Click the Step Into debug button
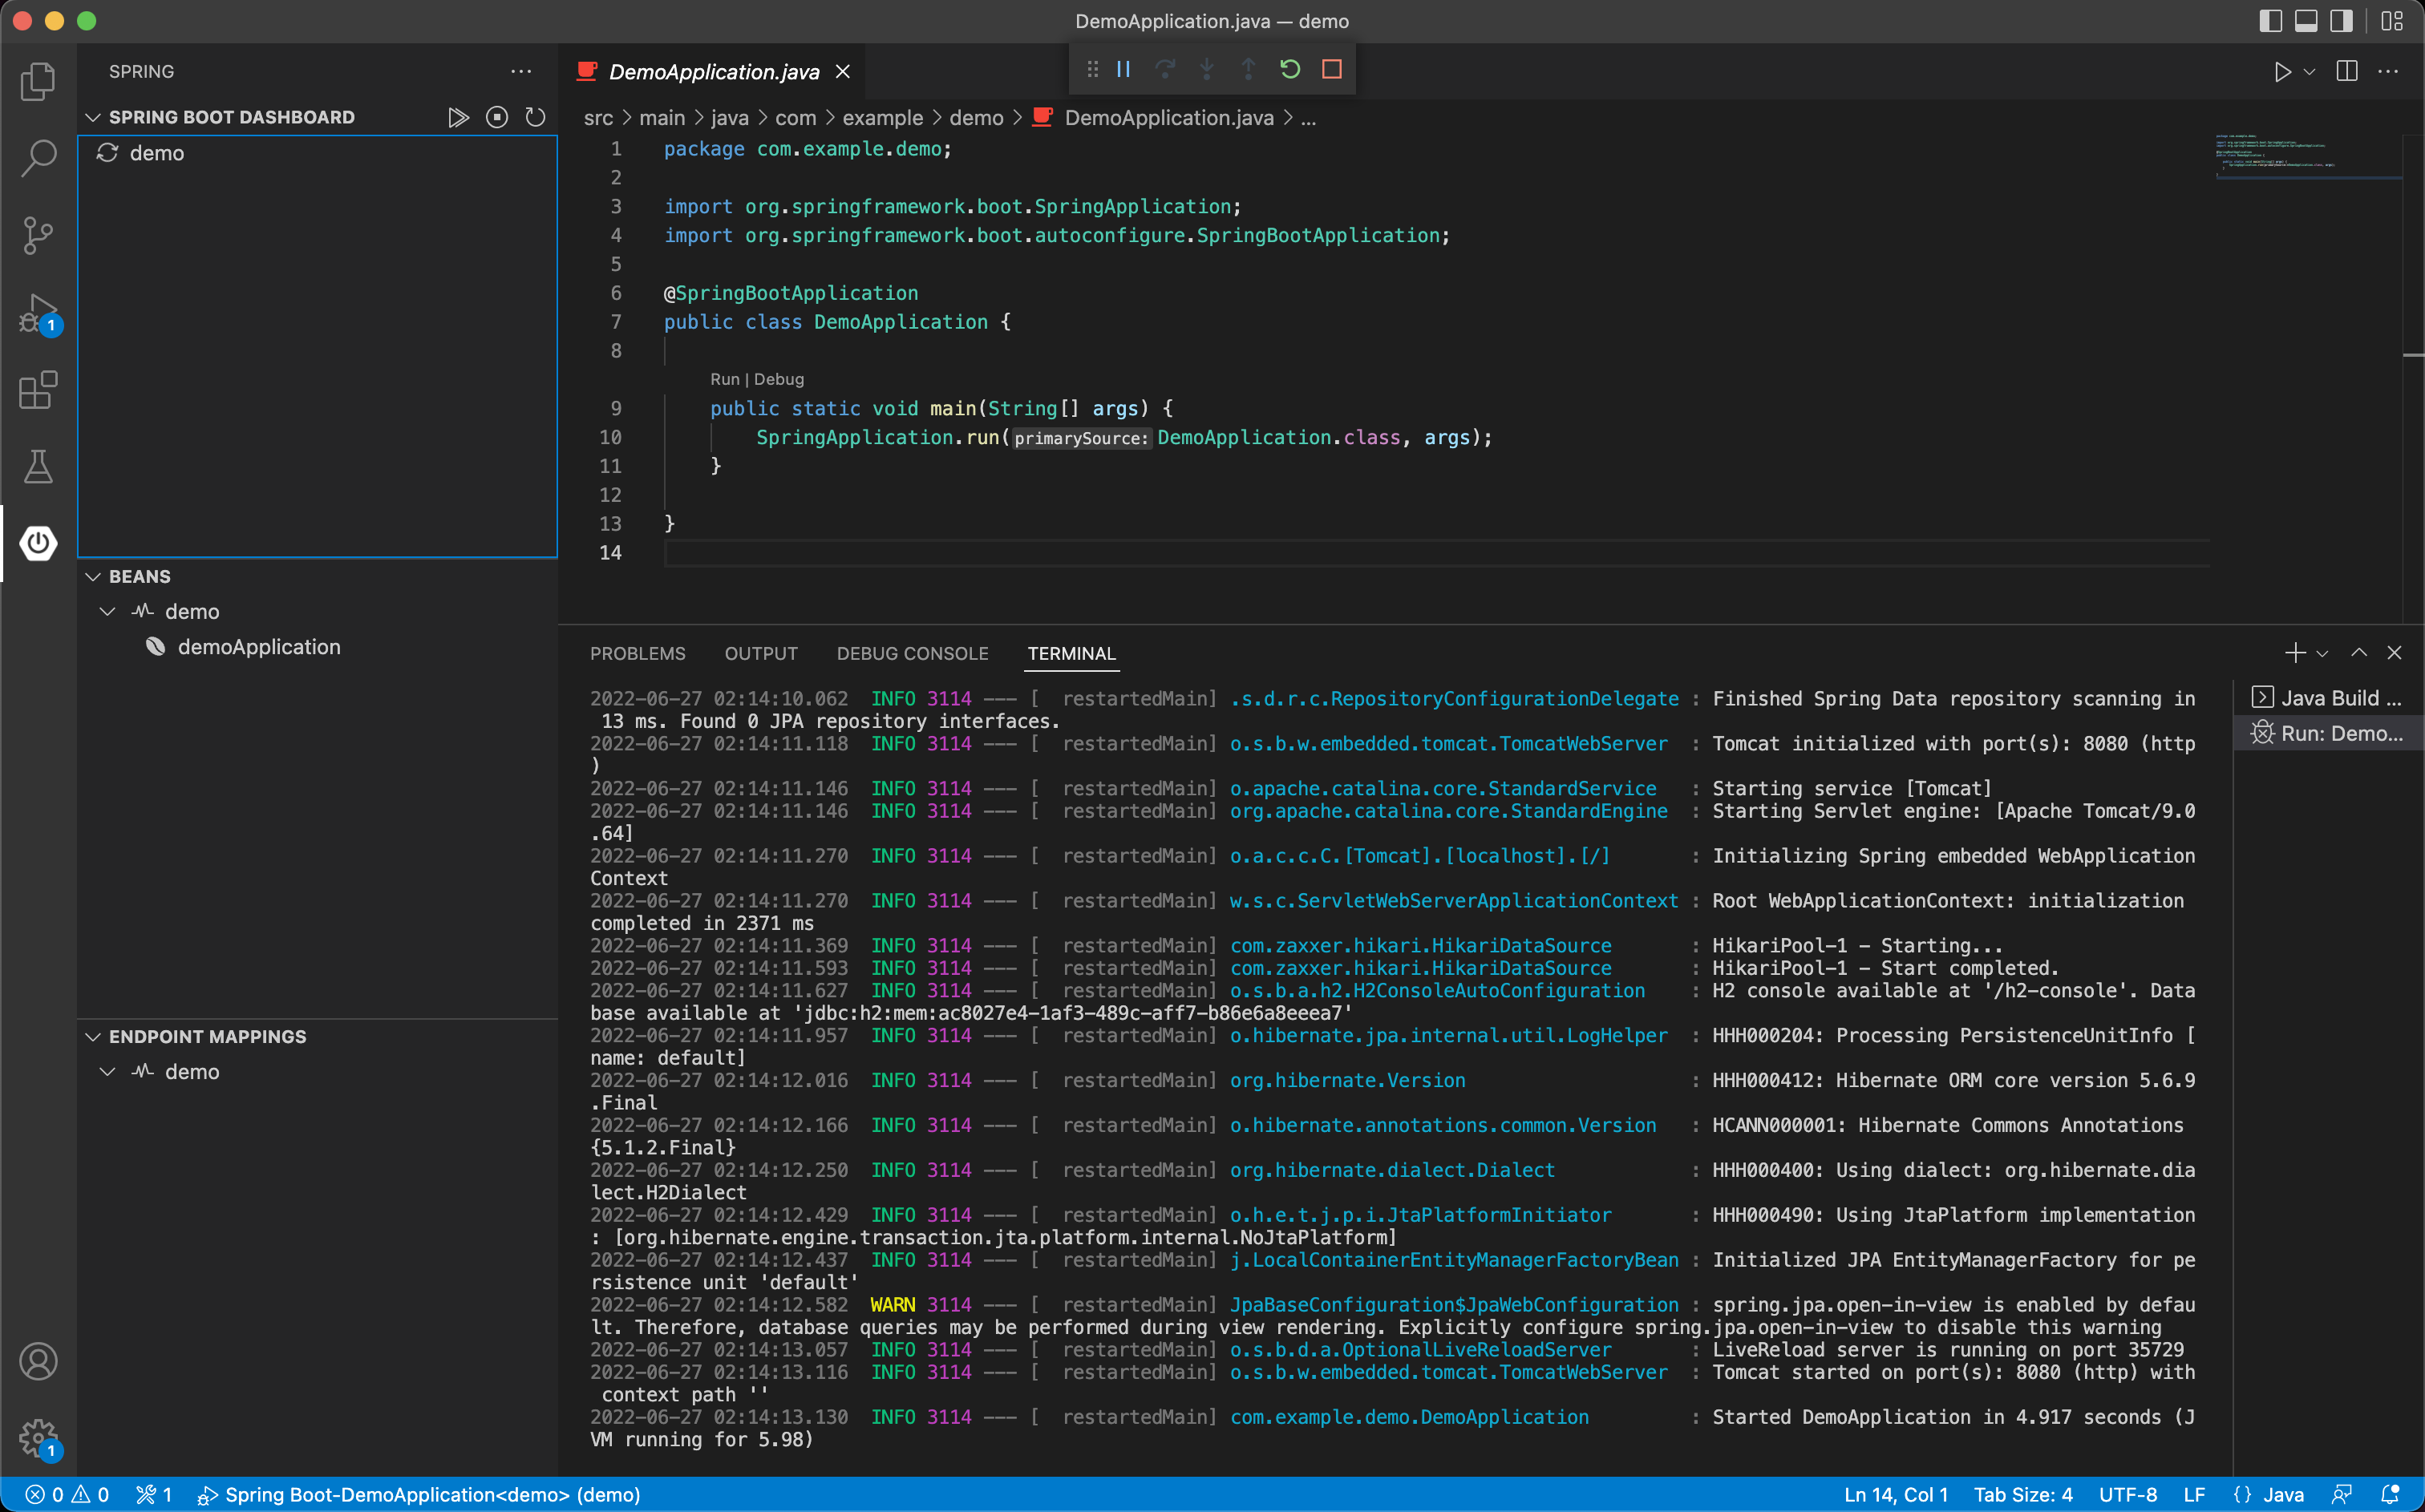The image size is (2425, 1512). (x=1207, y=69)
